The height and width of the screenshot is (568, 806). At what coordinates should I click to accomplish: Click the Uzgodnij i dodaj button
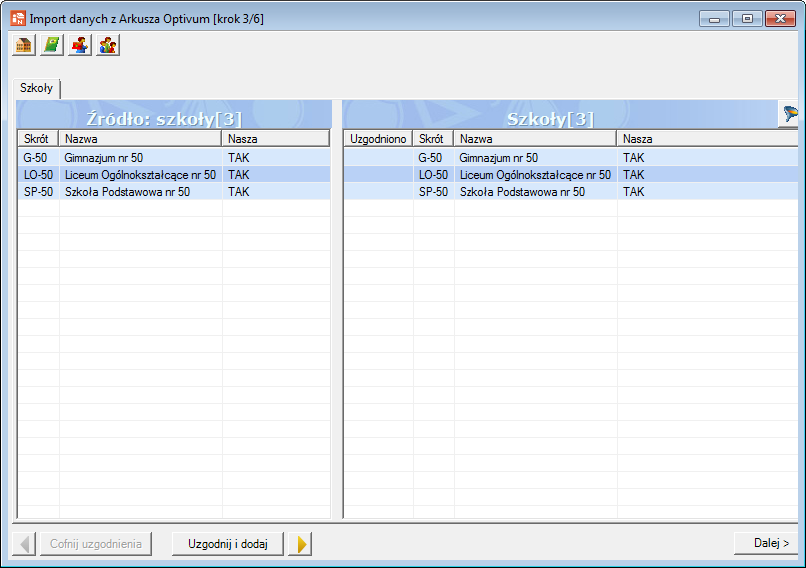pos(228,544)
